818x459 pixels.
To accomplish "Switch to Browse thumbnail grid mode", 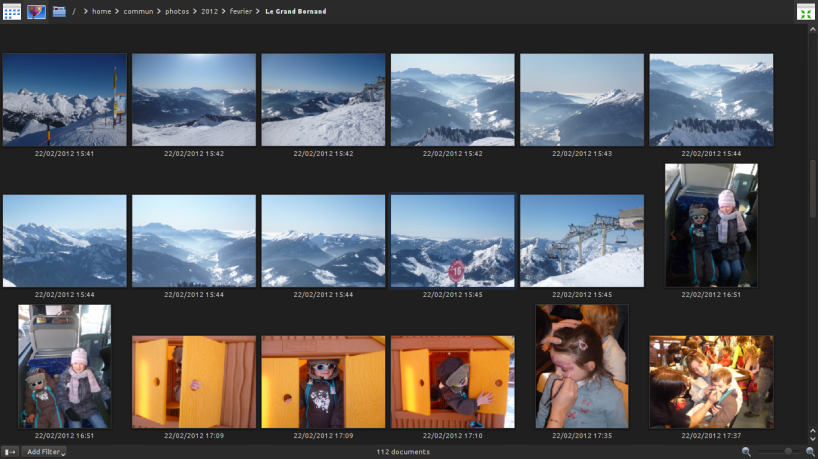I will [x=12, y=11].
